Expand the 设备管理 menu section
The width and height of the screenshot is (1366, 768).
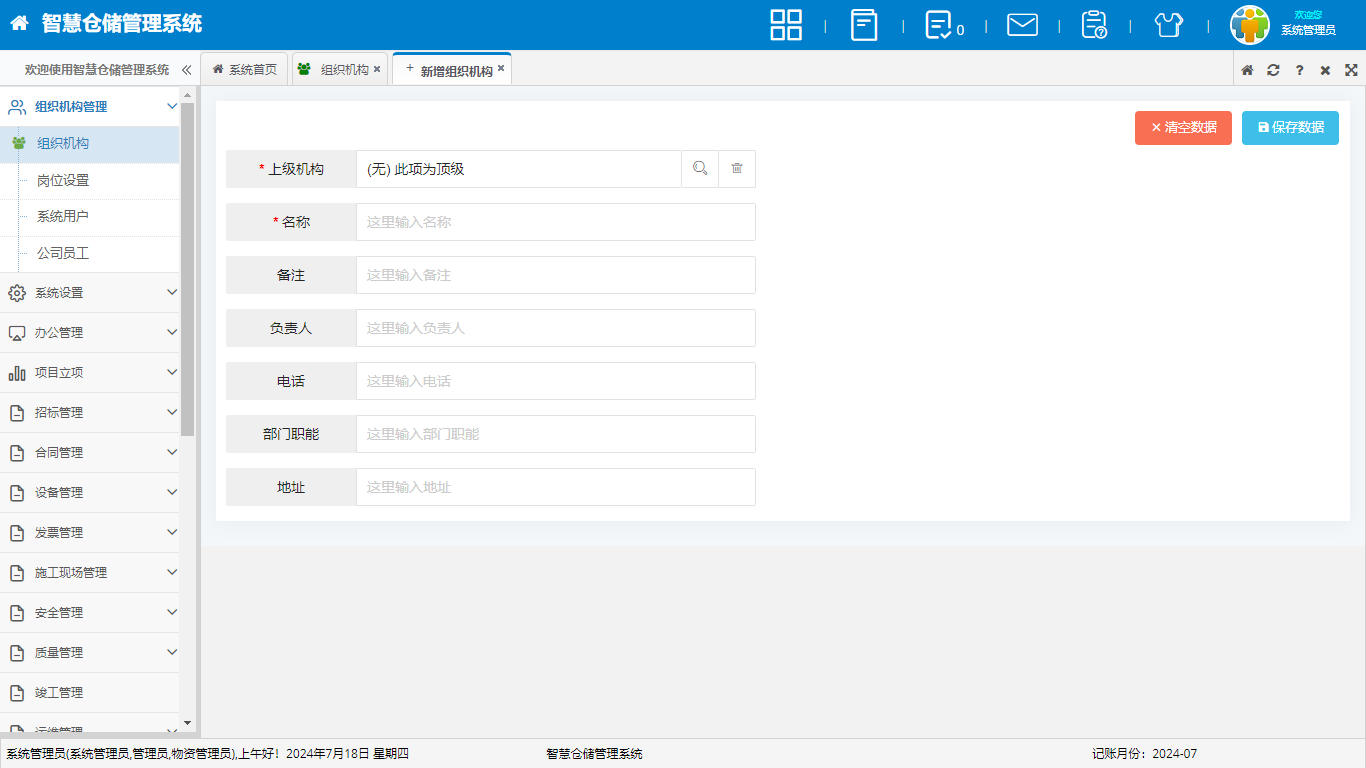pos(90,493)
